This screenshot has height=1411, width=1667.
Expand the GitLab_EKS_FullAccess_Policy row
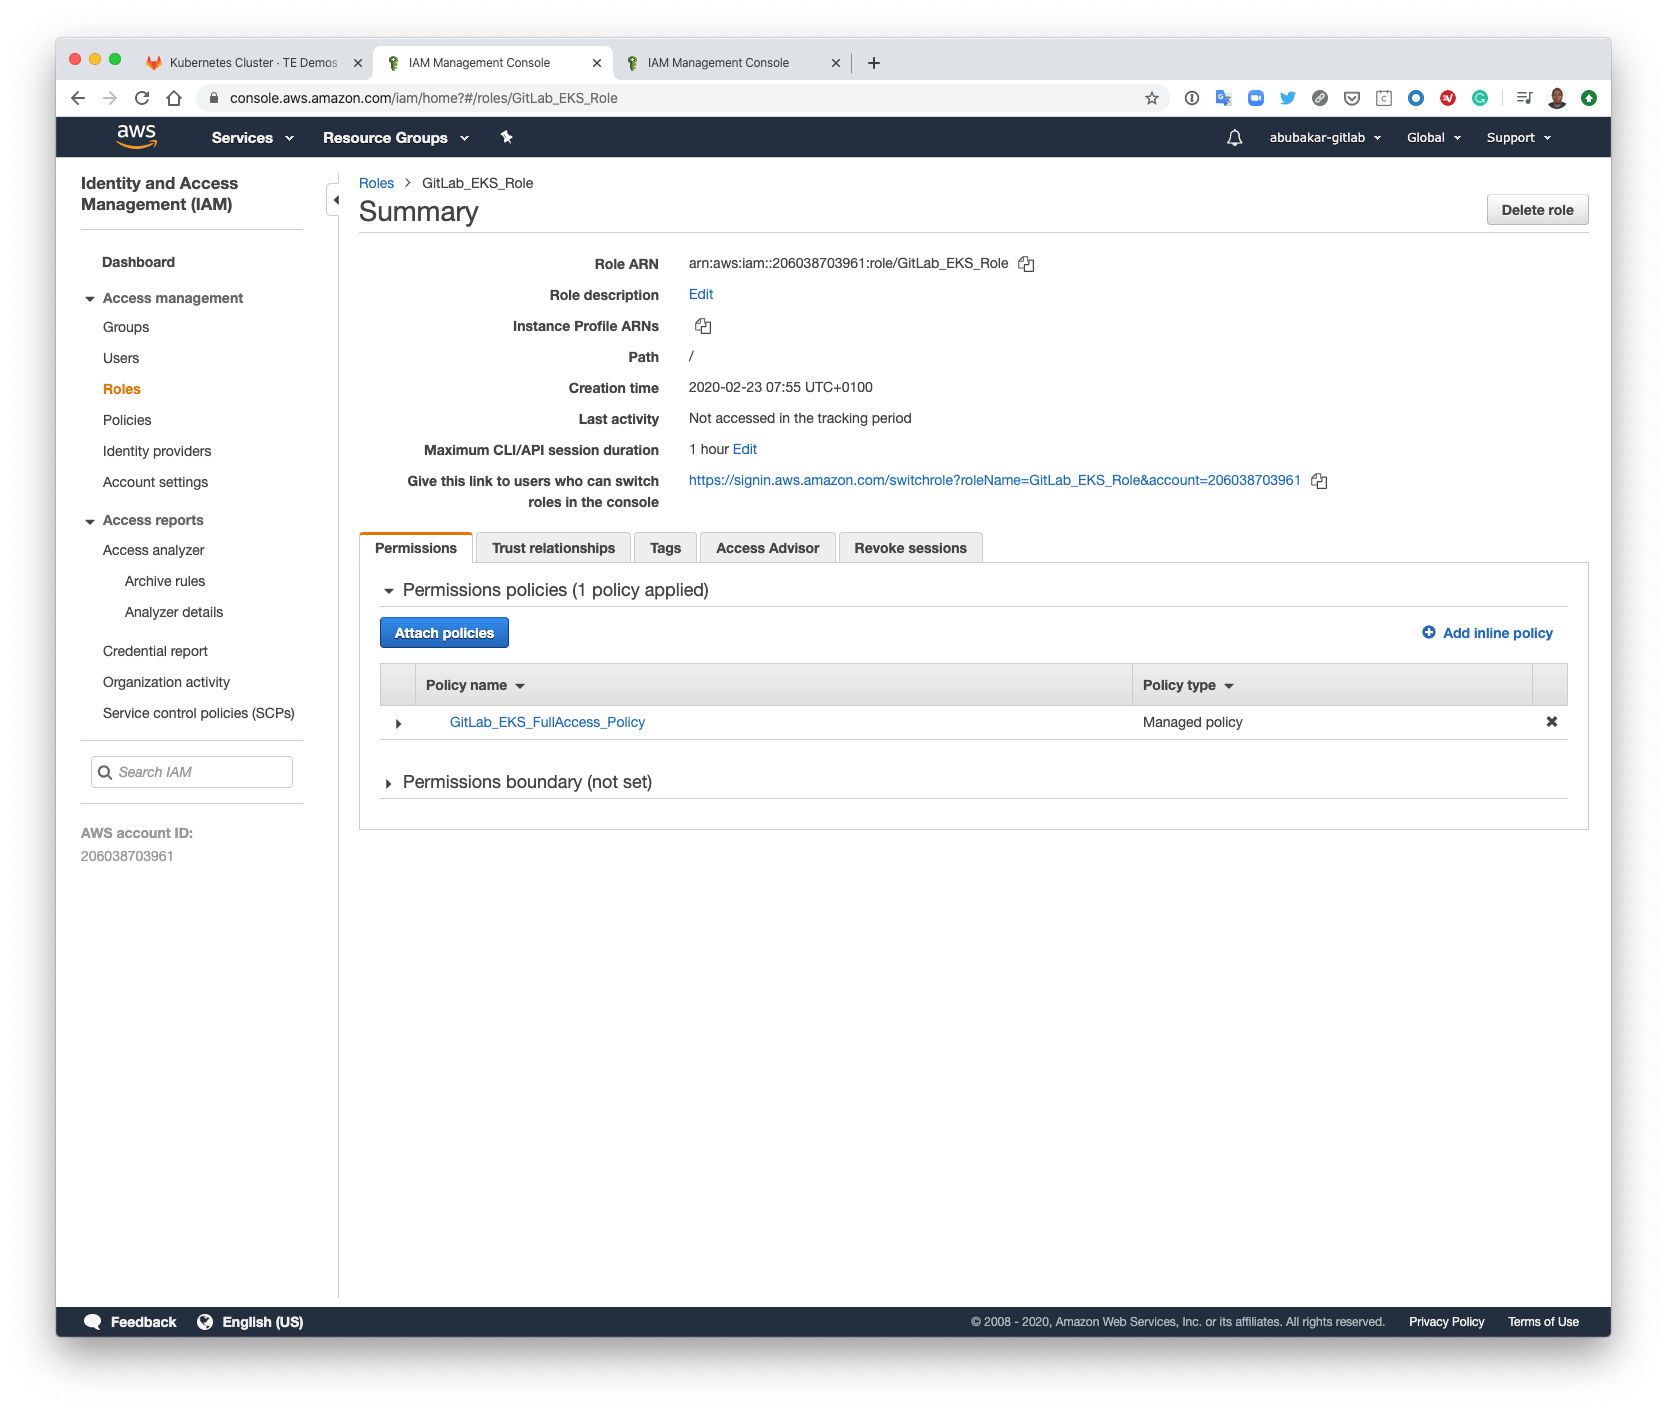[x=398, y=723]
